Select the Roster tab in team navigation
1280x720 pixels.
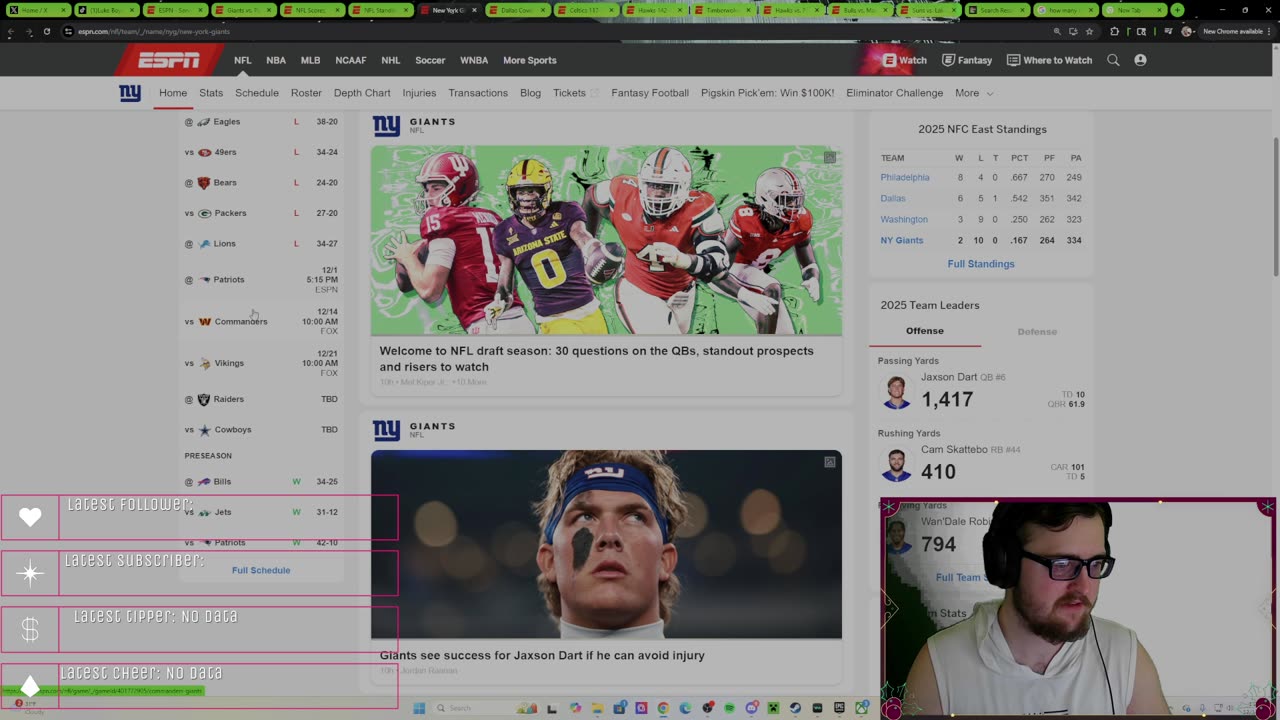[x=306, y=93]
